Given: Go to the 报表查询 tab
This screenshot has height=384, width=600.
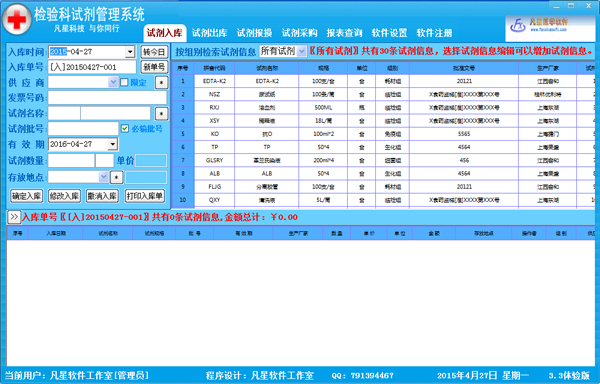Looking at the screenshot, I should click(344, 33).
